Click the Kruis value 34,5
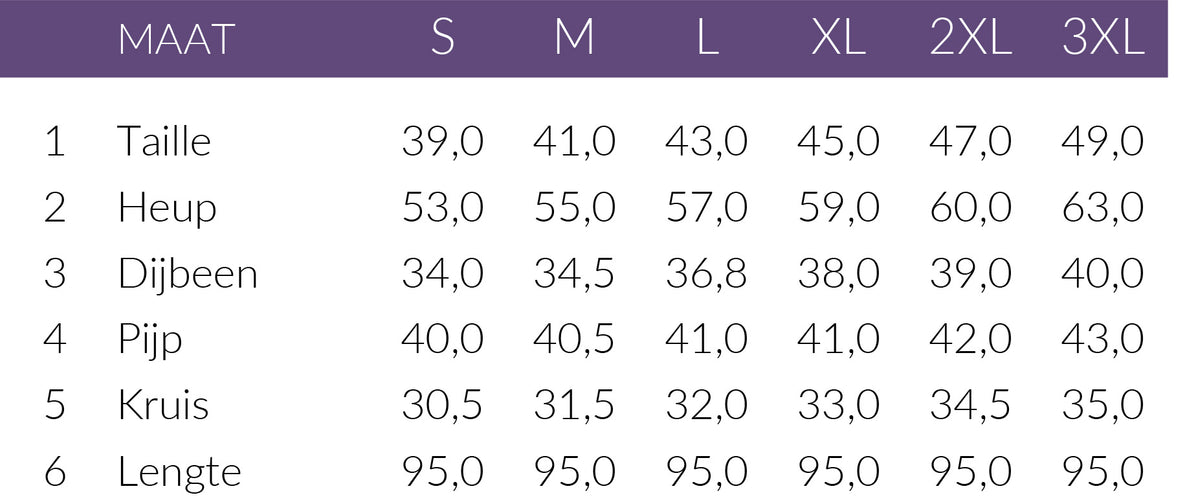This screenshot has height=504, width=1200. click(x=970, y=405)
